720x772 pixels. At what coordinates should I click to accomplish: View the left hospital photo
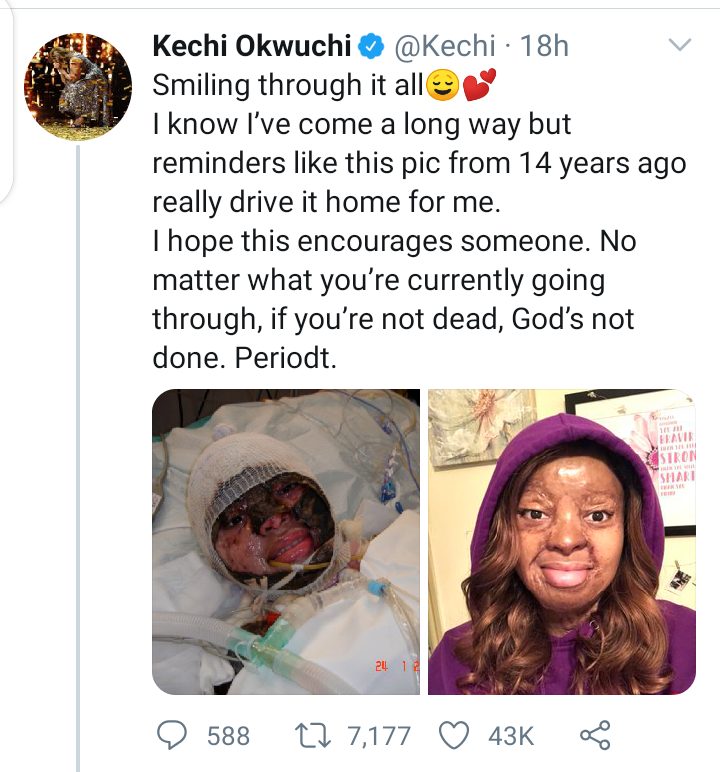click(x=285, y=541)
